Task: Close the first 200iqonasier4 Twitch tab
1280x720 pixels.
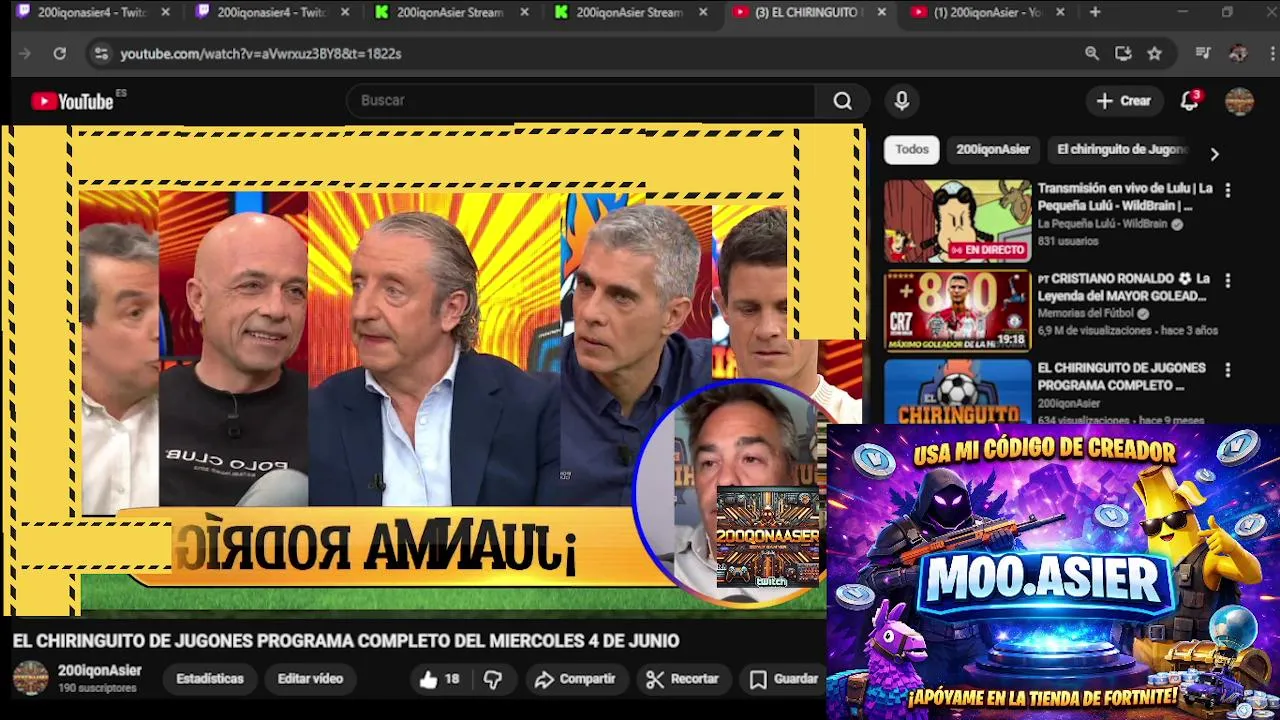Action: point(166,12)
